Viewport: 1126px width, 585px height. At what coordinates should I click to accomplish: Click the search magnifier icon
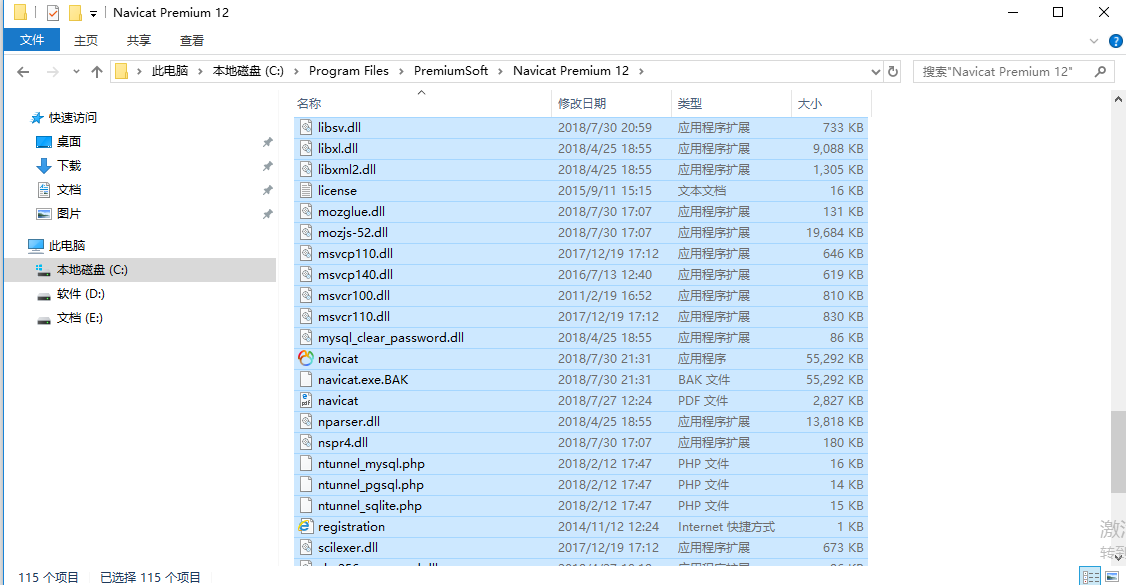click(1100, 71)
